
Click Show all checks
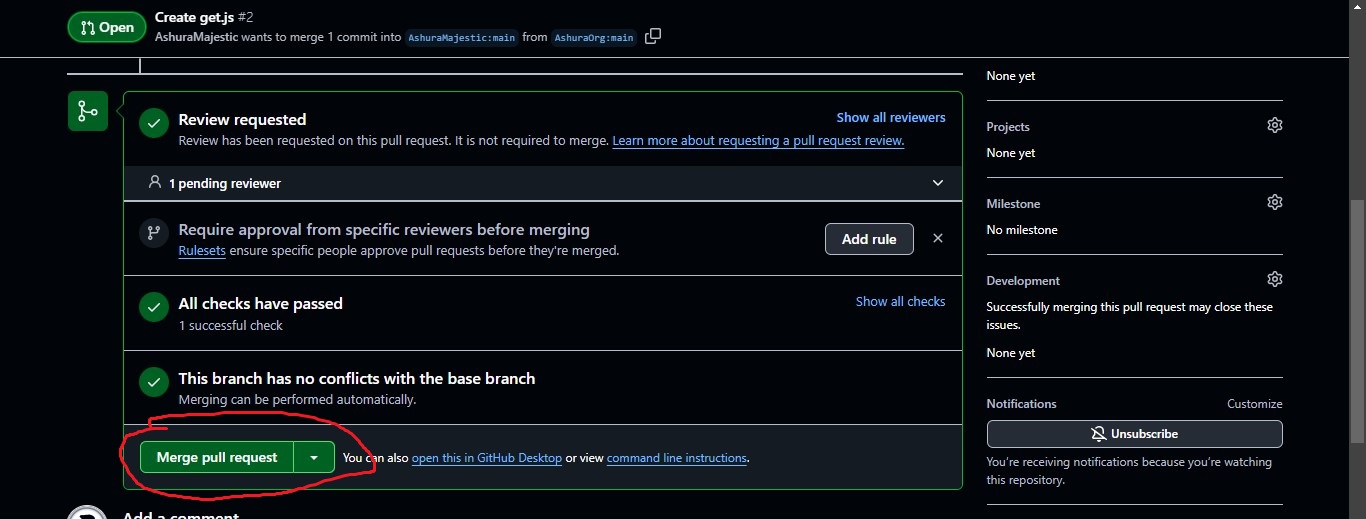[x=900, y=301]
